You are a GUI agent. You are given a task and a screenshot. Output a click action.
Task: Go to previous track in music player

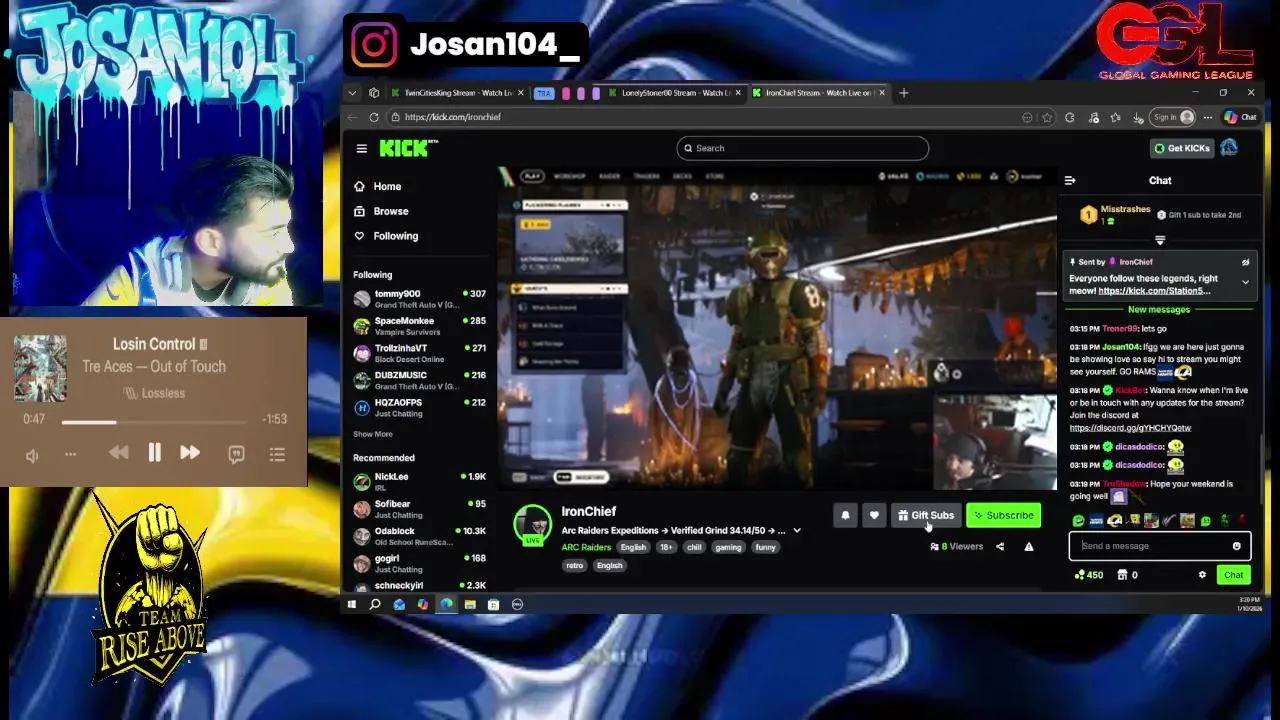coord(118,453)
